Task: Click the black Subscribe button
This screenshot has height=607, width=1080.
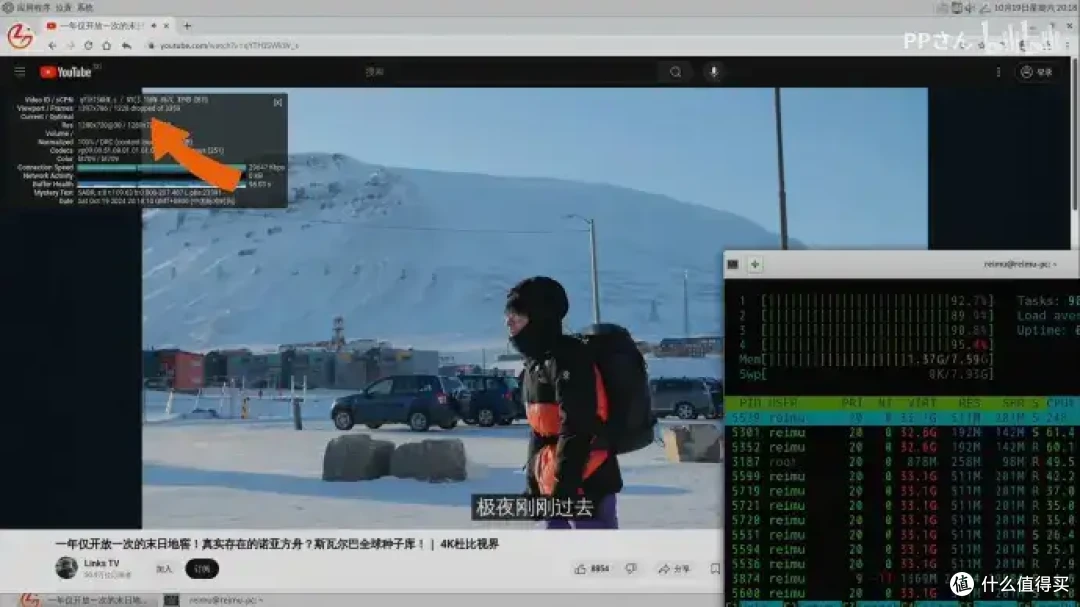Action: pos(202,569)
